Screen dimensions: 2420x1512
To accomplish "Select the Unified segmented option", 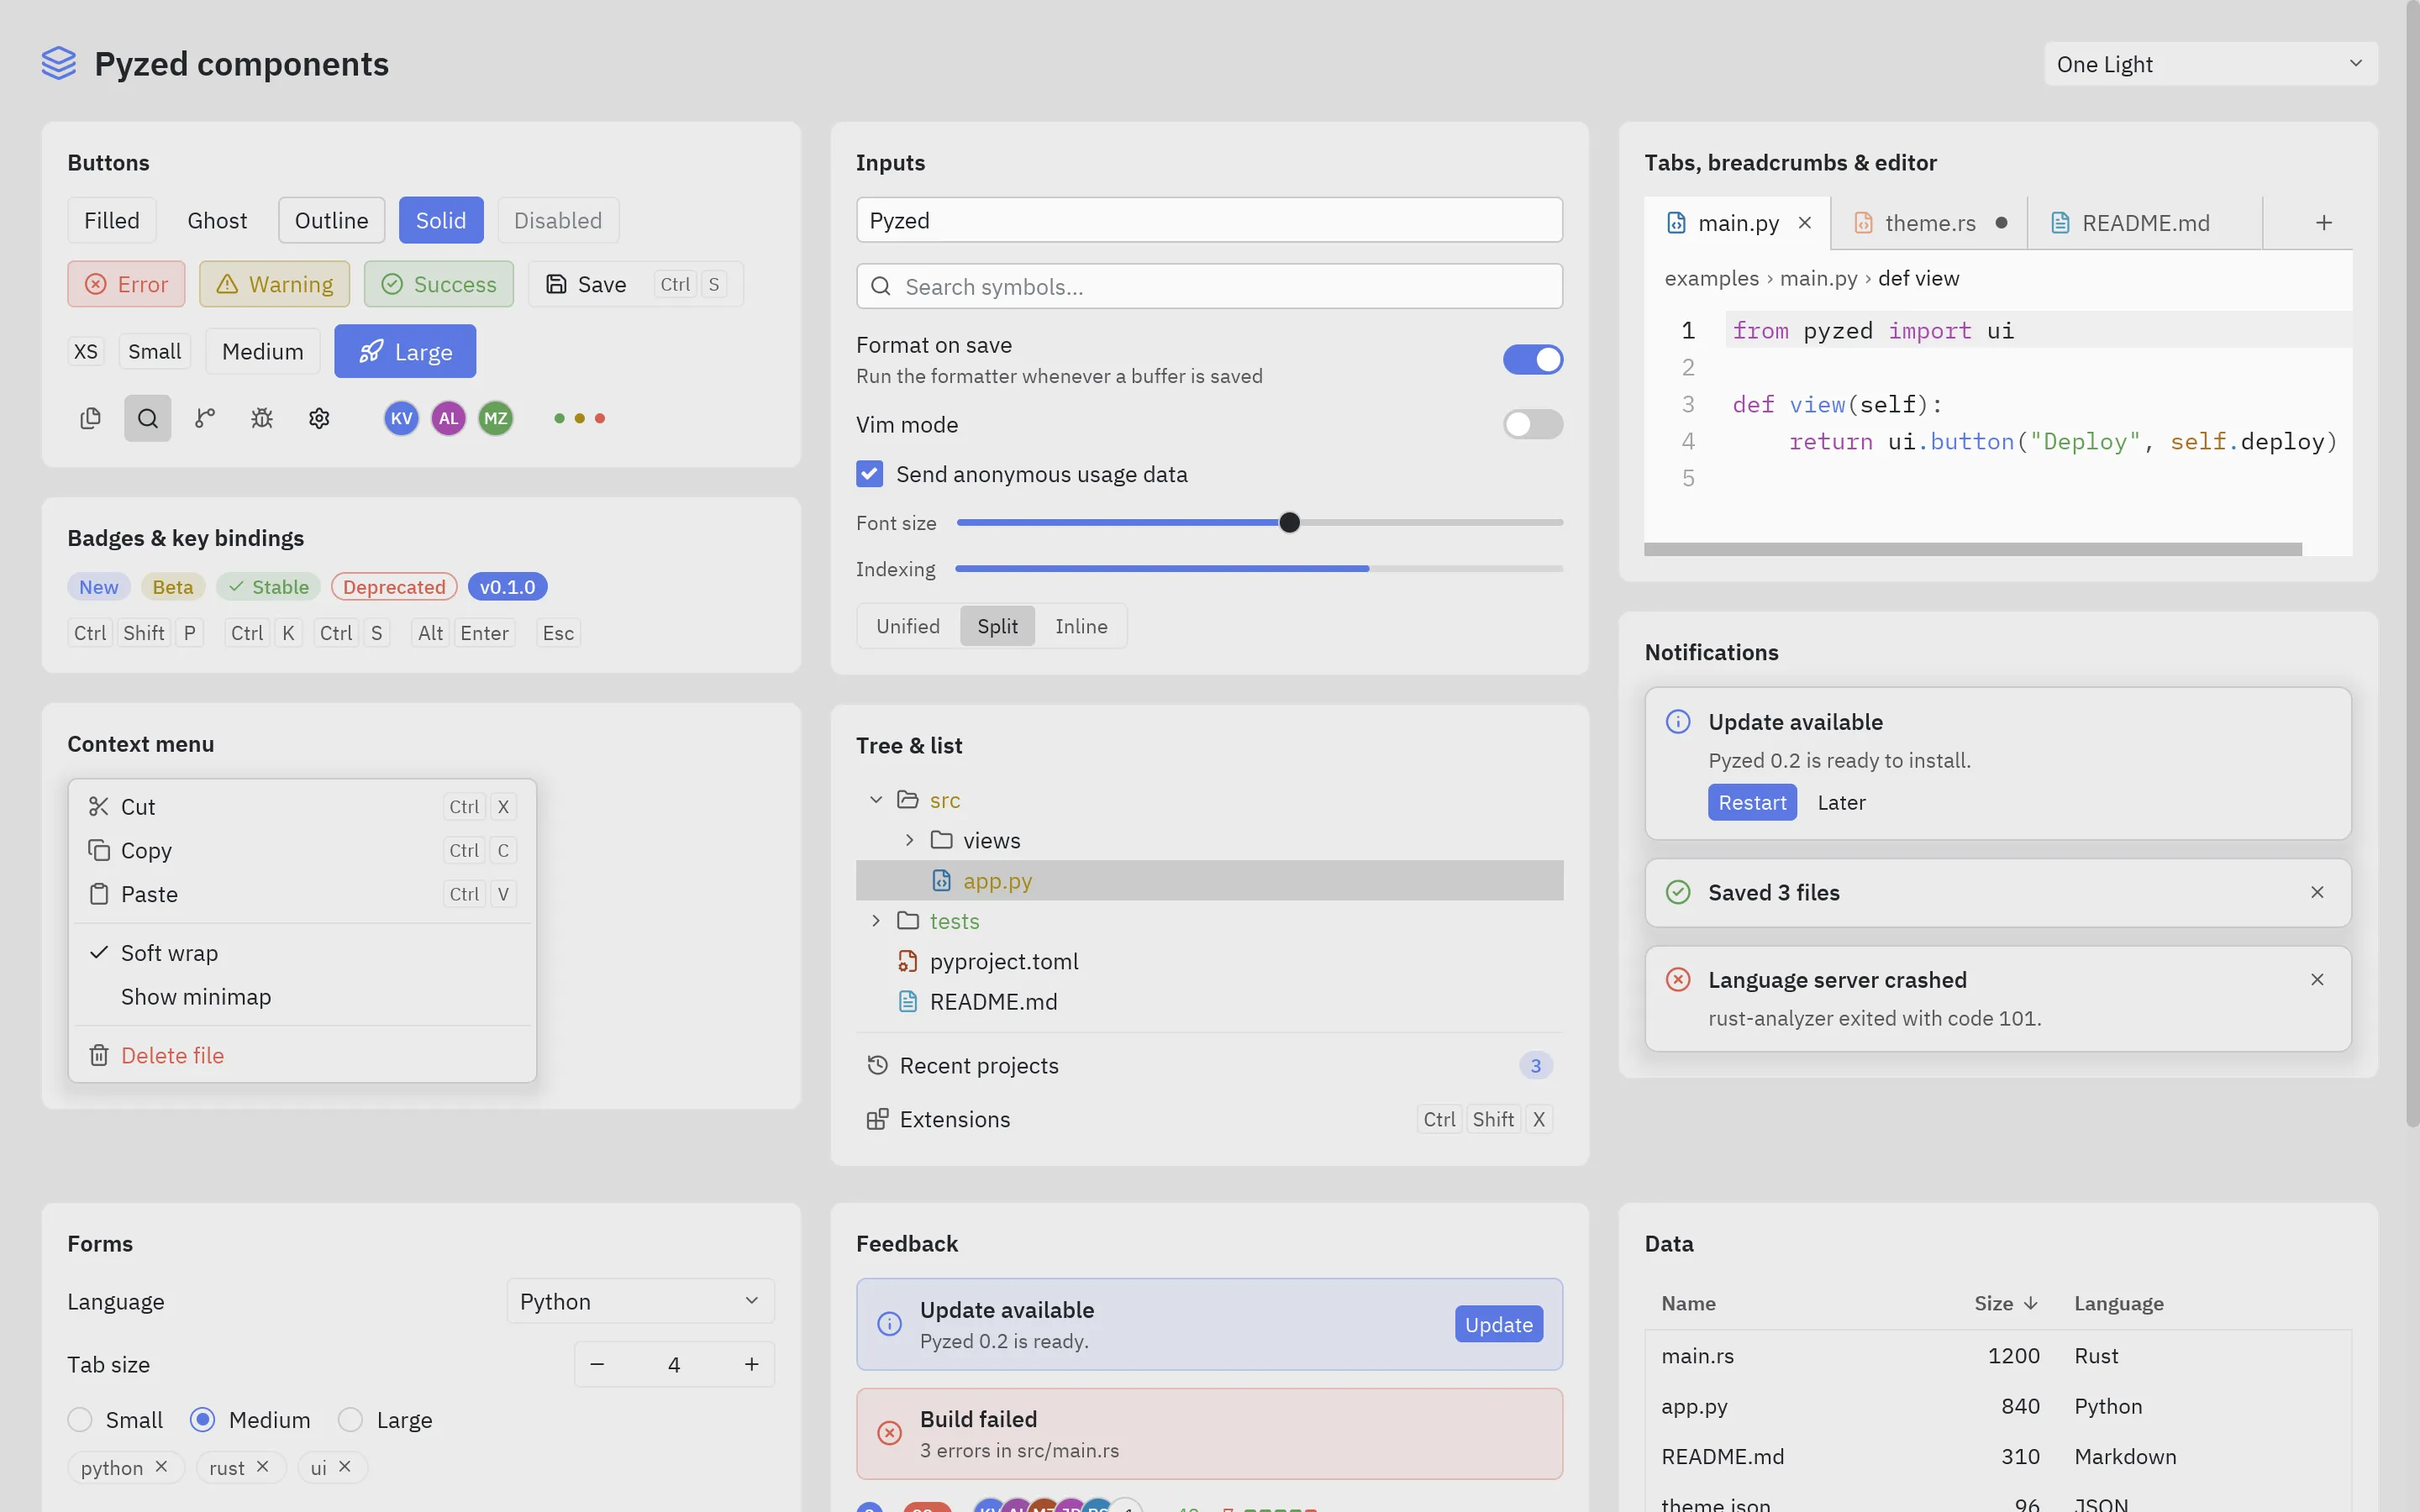I will tap(908, 626).
